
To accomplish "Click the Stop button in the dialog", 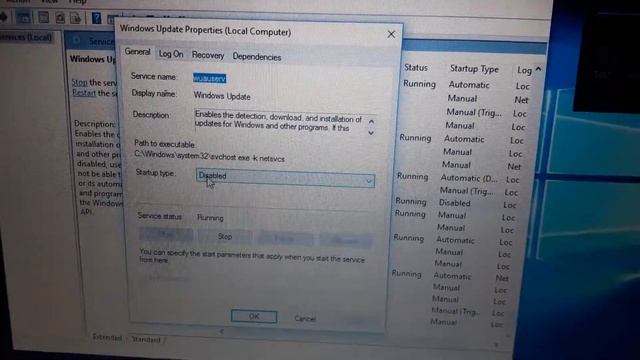I will coord(224,236).
